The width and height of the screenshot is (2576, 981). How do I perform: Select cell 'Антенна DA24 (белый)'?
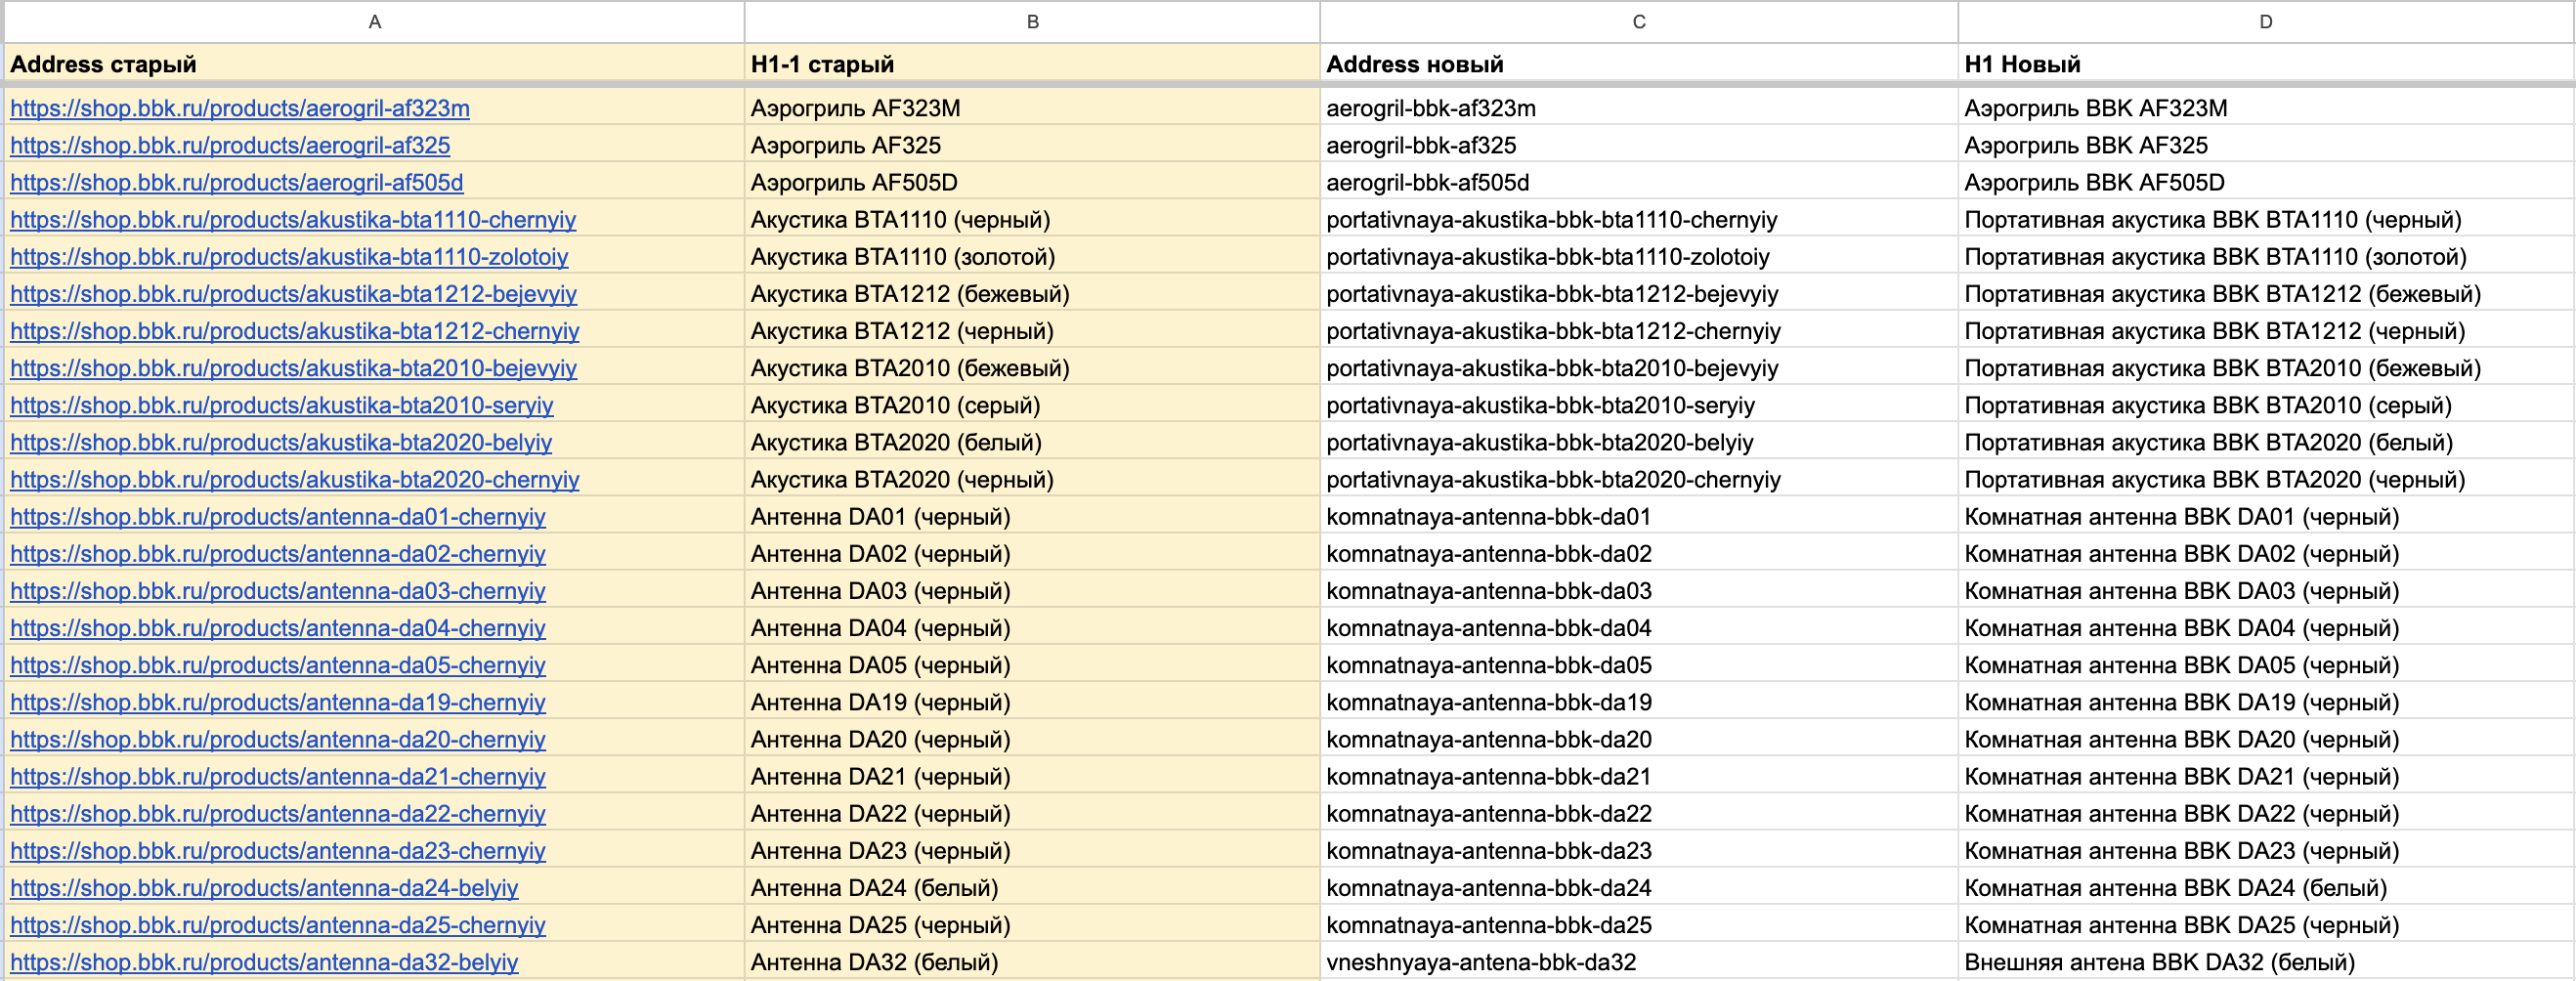pos(1032,887)
